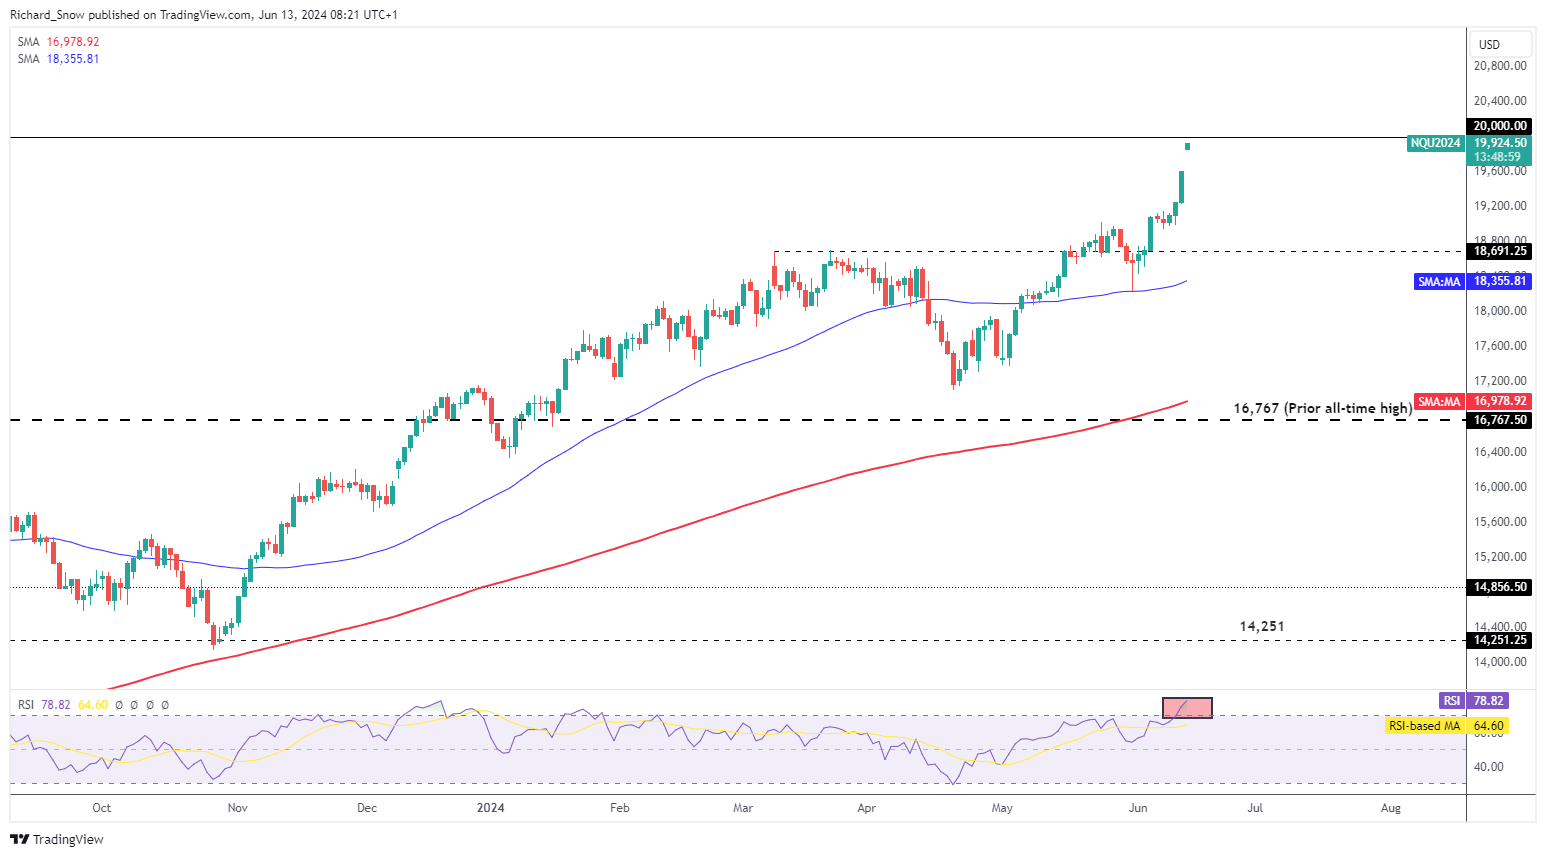
Task: Click the 20,800.00 price axis tick
Action: coord(1500,66)
